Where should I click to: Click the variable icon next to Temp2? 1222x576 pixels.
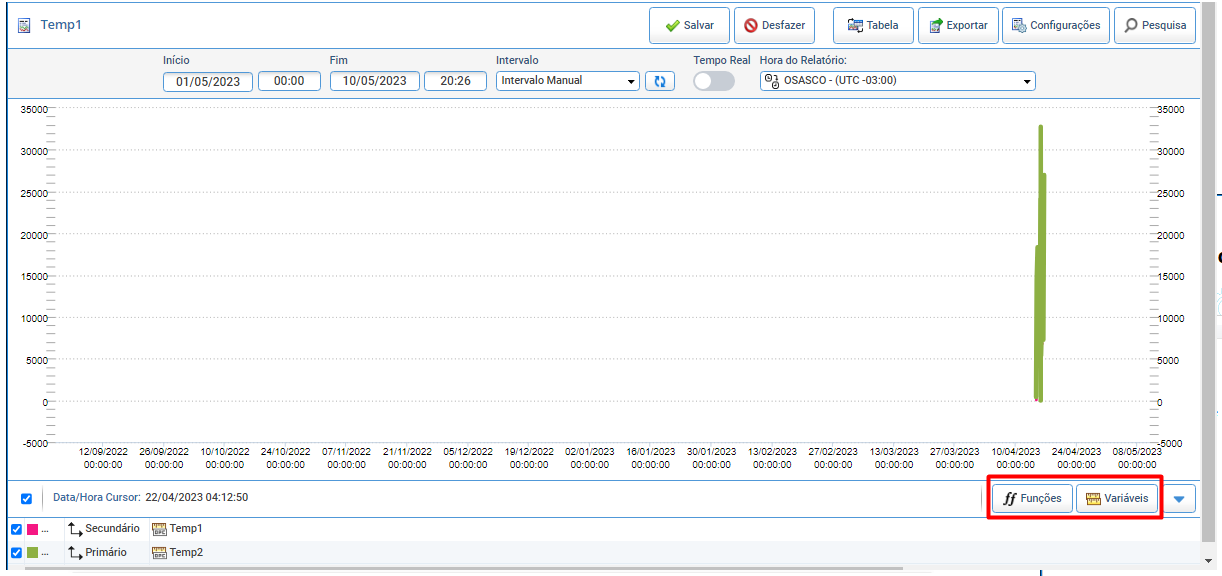[159, 553]
